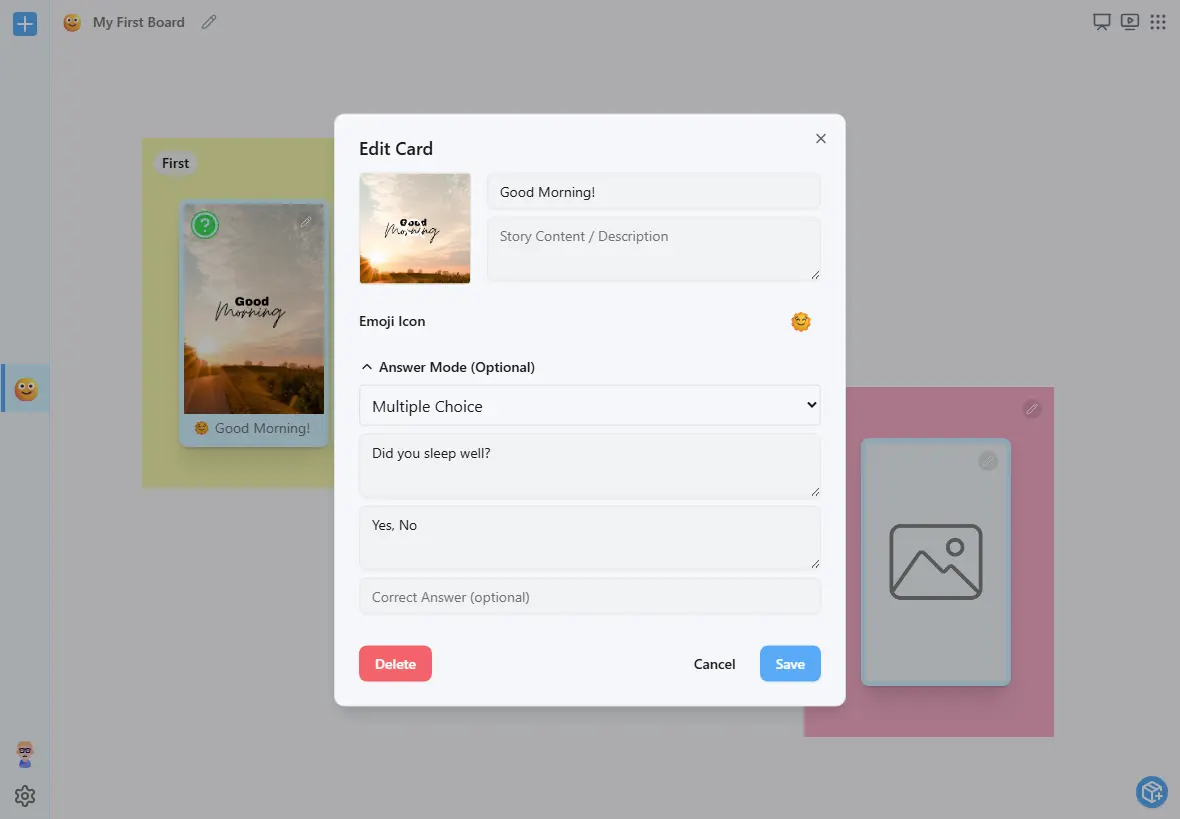Click the blue plus add button
This screenshot has height=819, width=1180.
(x=25, y=23)
